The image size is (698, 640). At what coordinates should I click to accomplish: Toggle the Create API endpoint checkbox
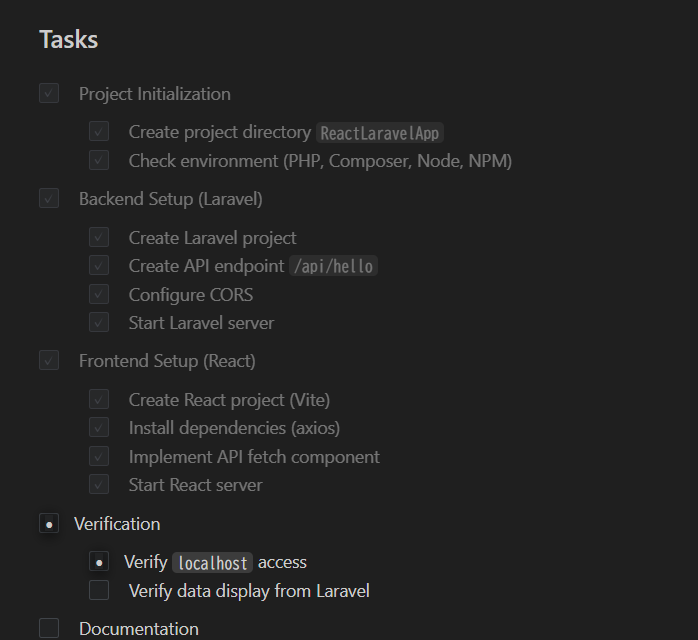click(99, 266)
